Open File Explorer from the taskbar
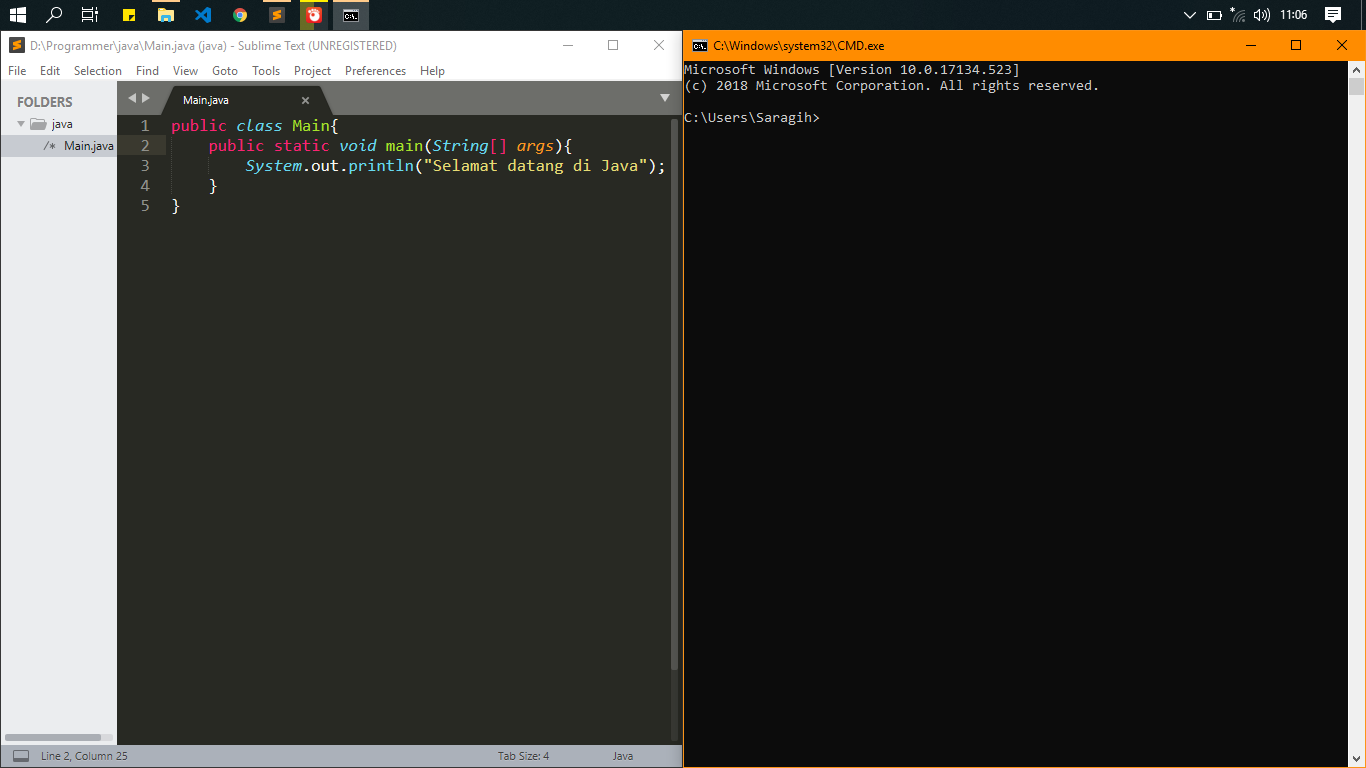 point(166,15)
